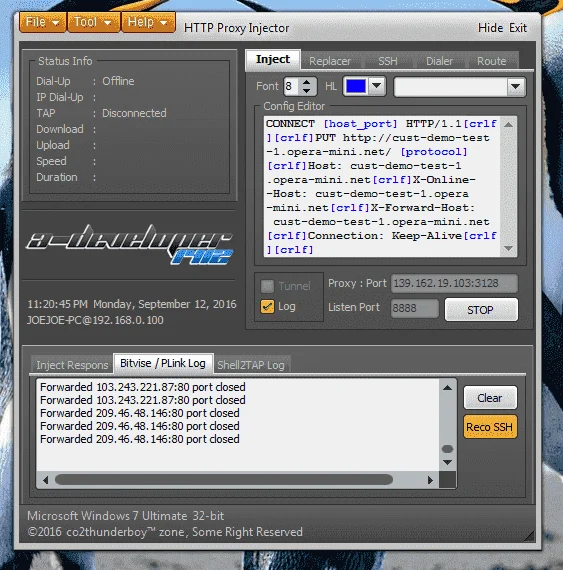Open the empty combo box beside HL
This screenshot has width=563, height=570.
459,87
